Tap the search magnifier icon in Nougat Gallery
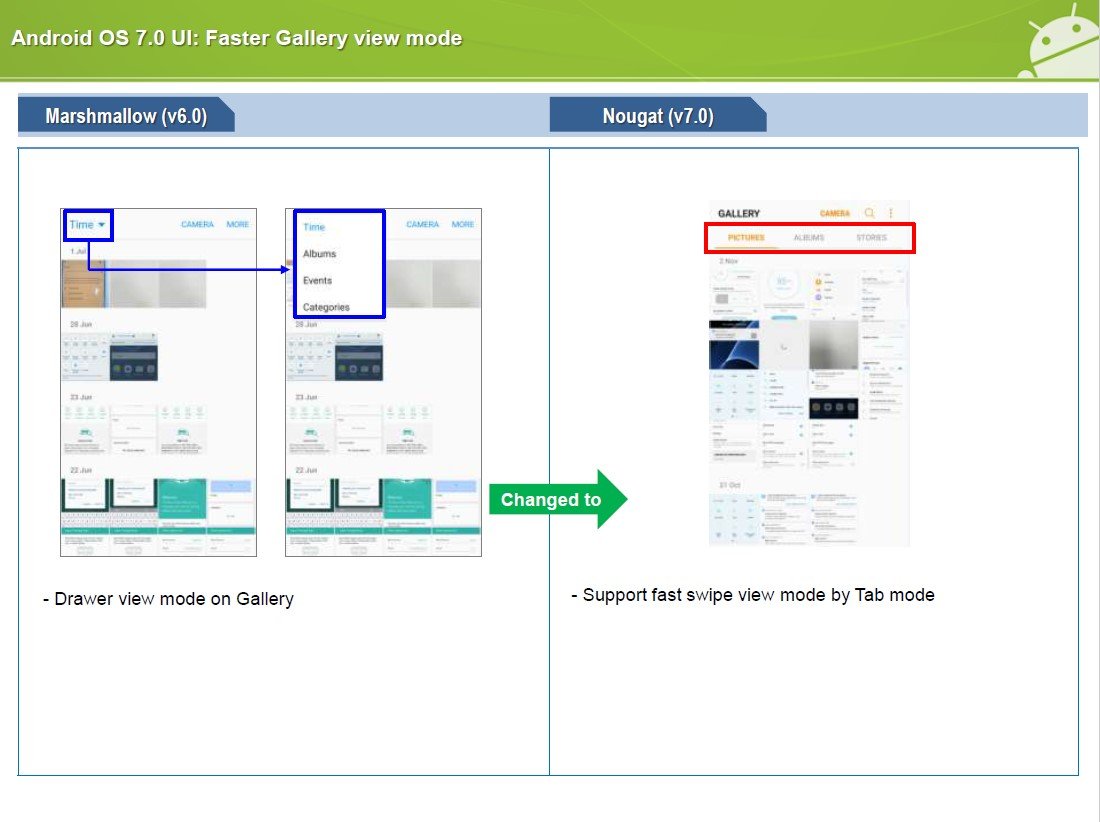This screenshot has width=1100, height=822. point(870,213)
